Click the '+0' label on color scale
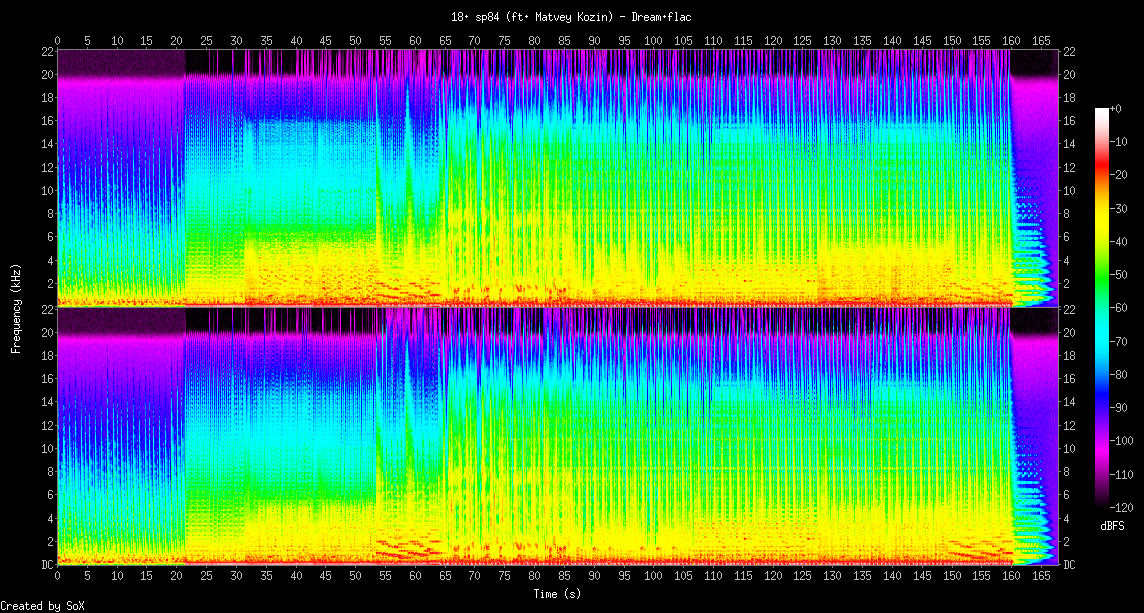1144x613 pixels. 1117,108
